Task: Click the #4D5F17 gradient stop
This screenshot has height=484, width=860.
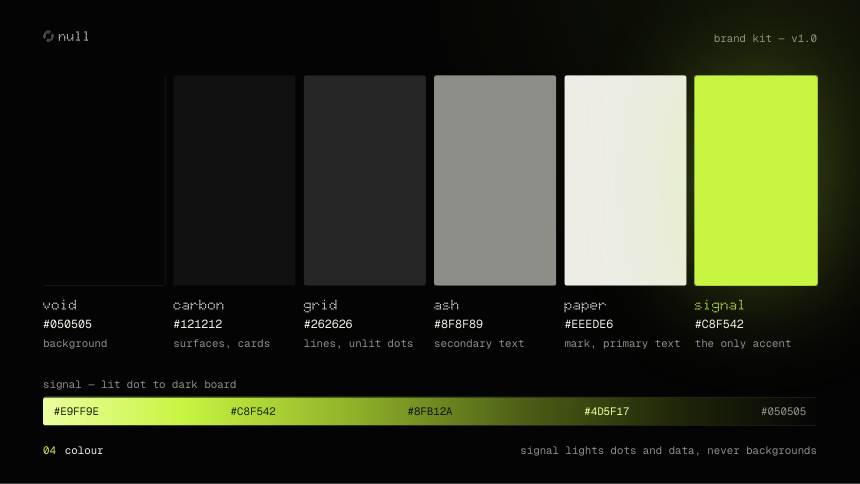Action: pyautogui.click(x=607, y=412)
